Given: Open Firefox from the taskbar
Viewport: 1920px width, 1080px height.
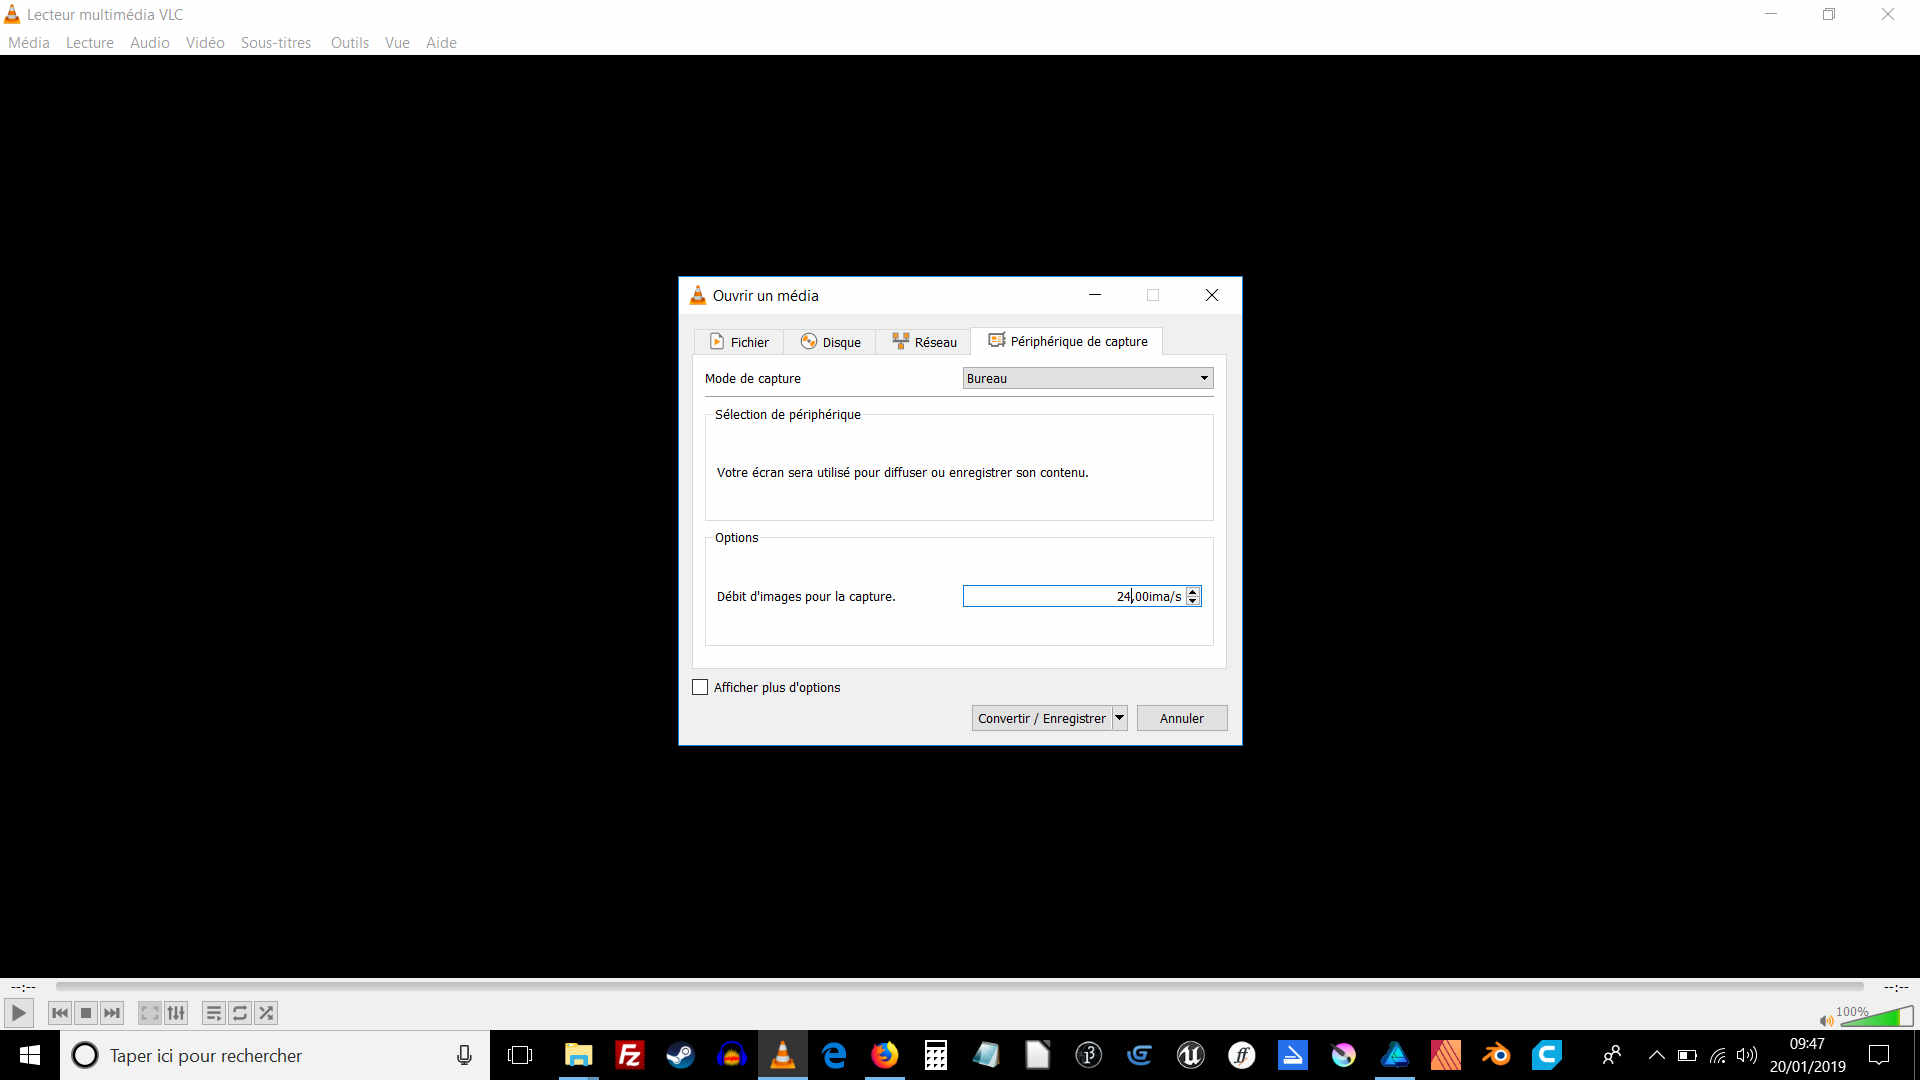Looking at the screenshot, I should (884, 1055).
